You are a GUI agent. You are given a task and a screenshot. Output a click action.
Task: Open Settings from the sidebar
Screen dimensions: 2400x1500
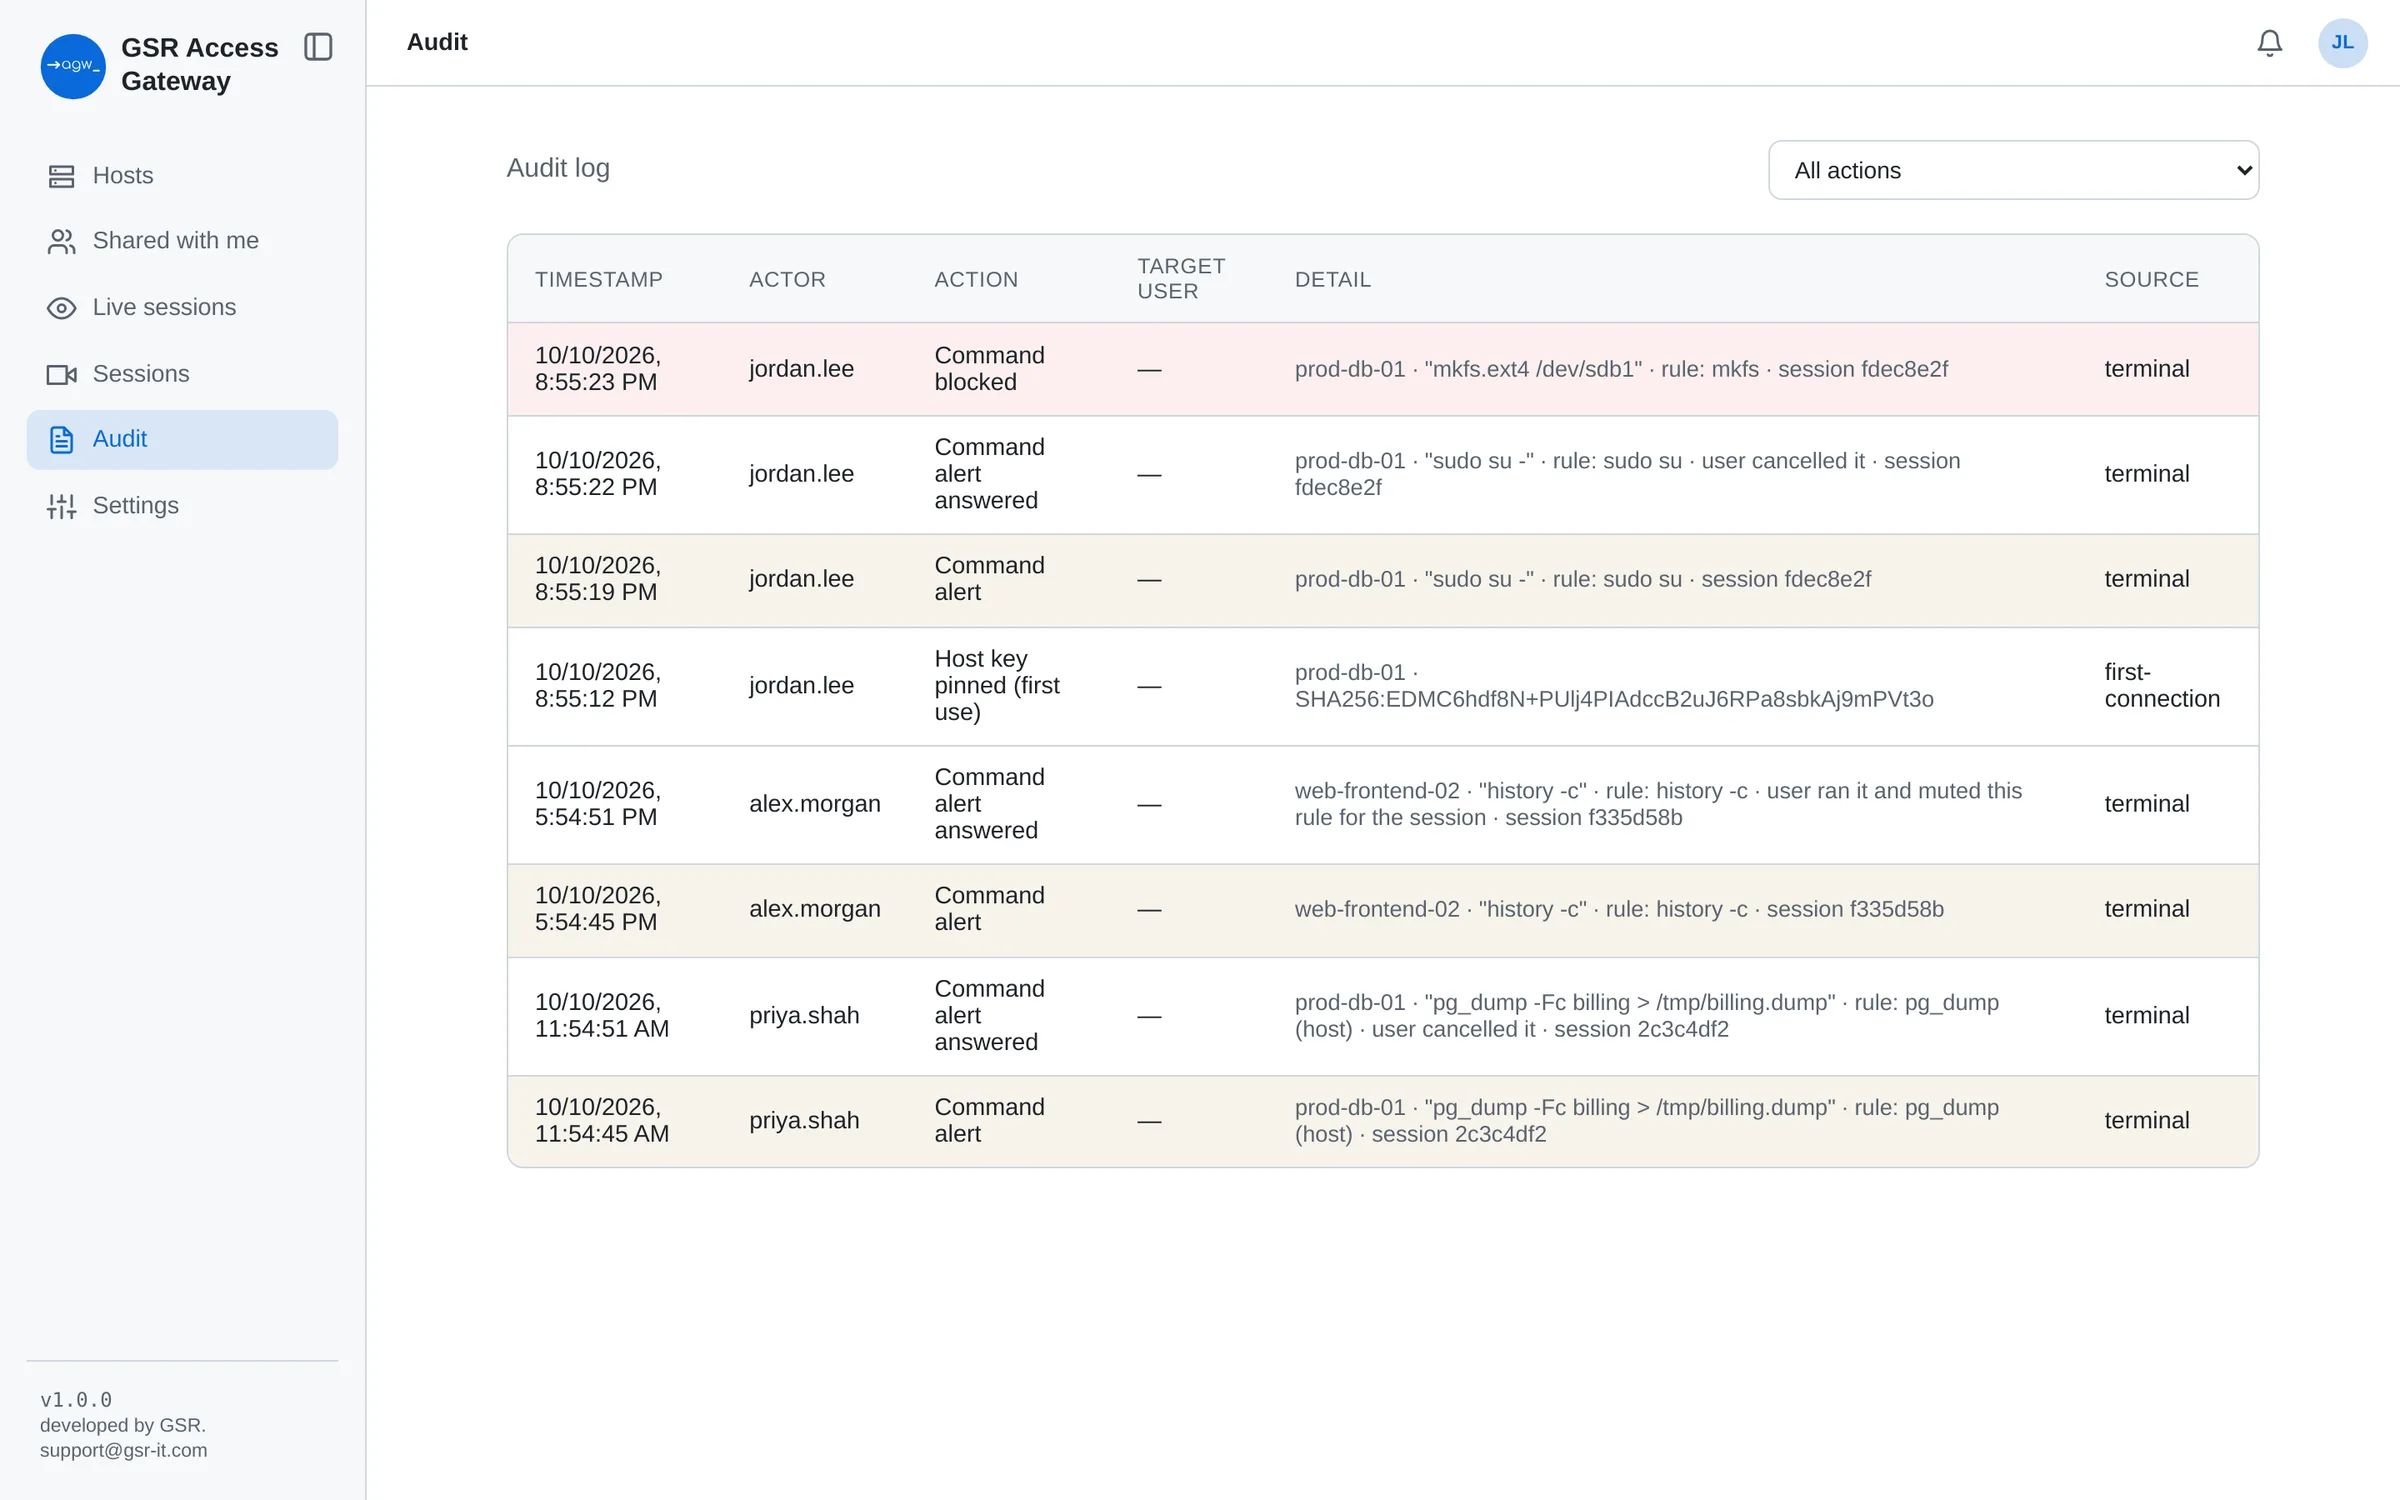pos(182,506)
